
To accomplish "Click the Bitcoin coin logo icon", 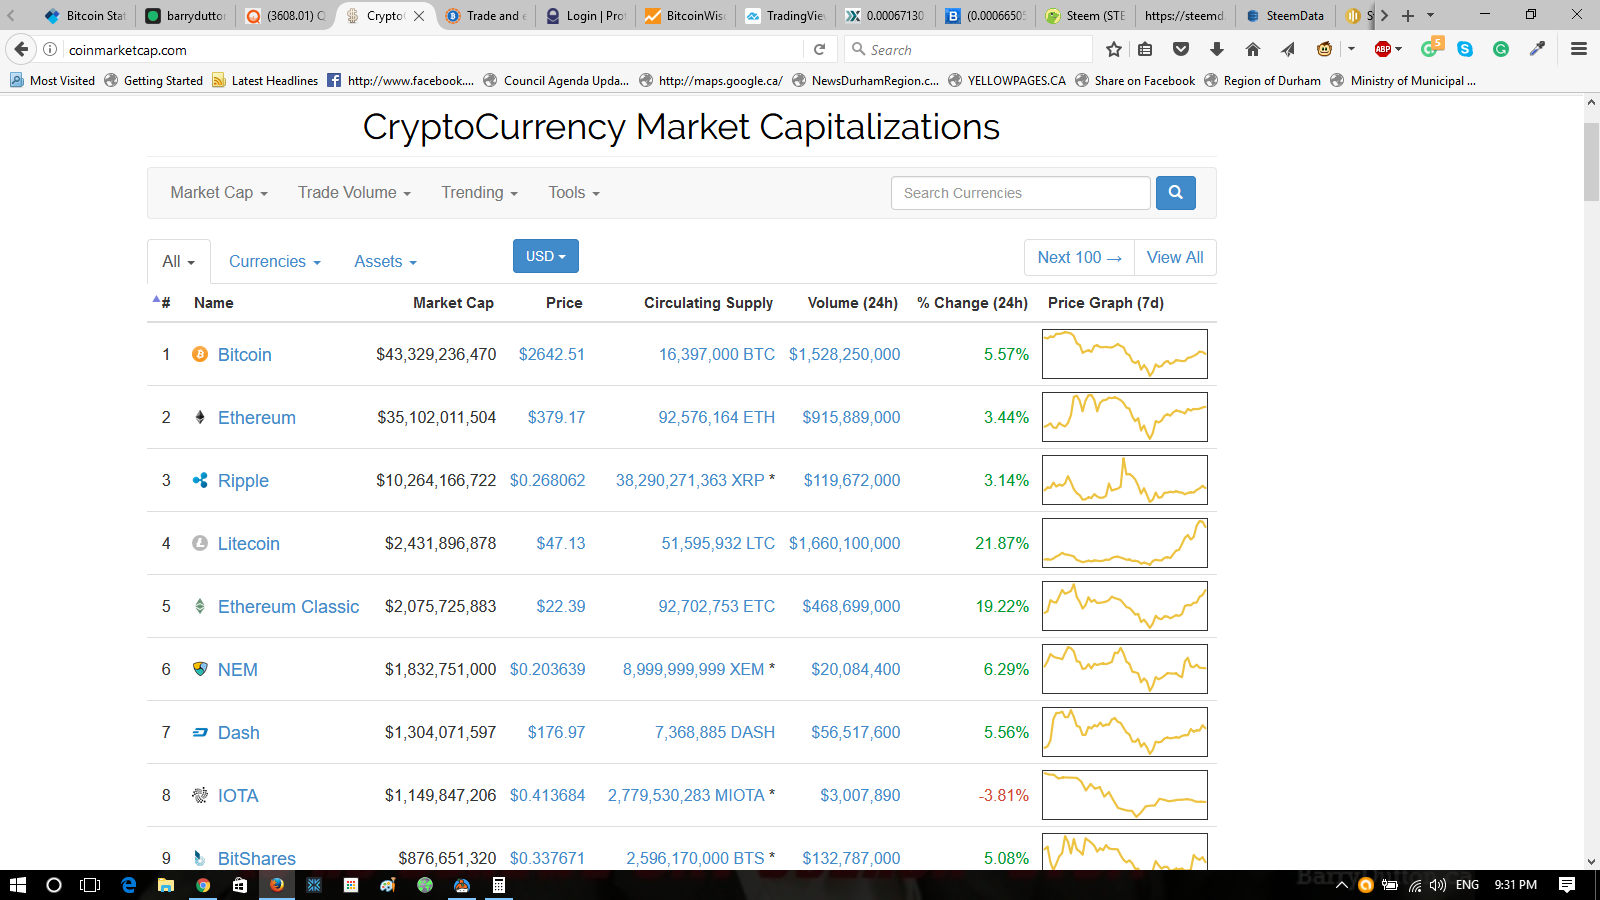I will 200,354.
